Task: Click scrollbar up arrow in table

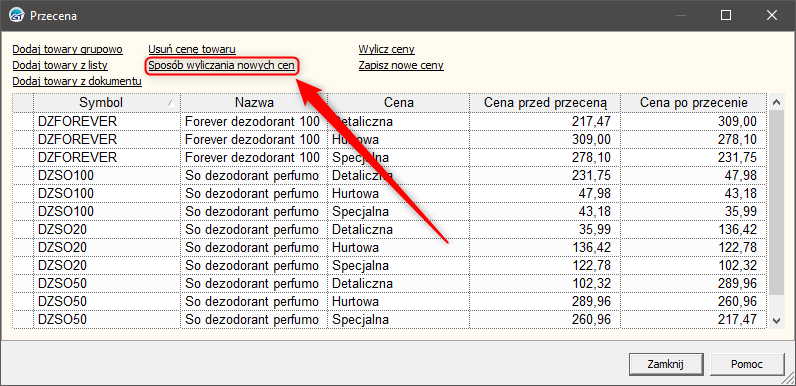Action: point(776,102)
